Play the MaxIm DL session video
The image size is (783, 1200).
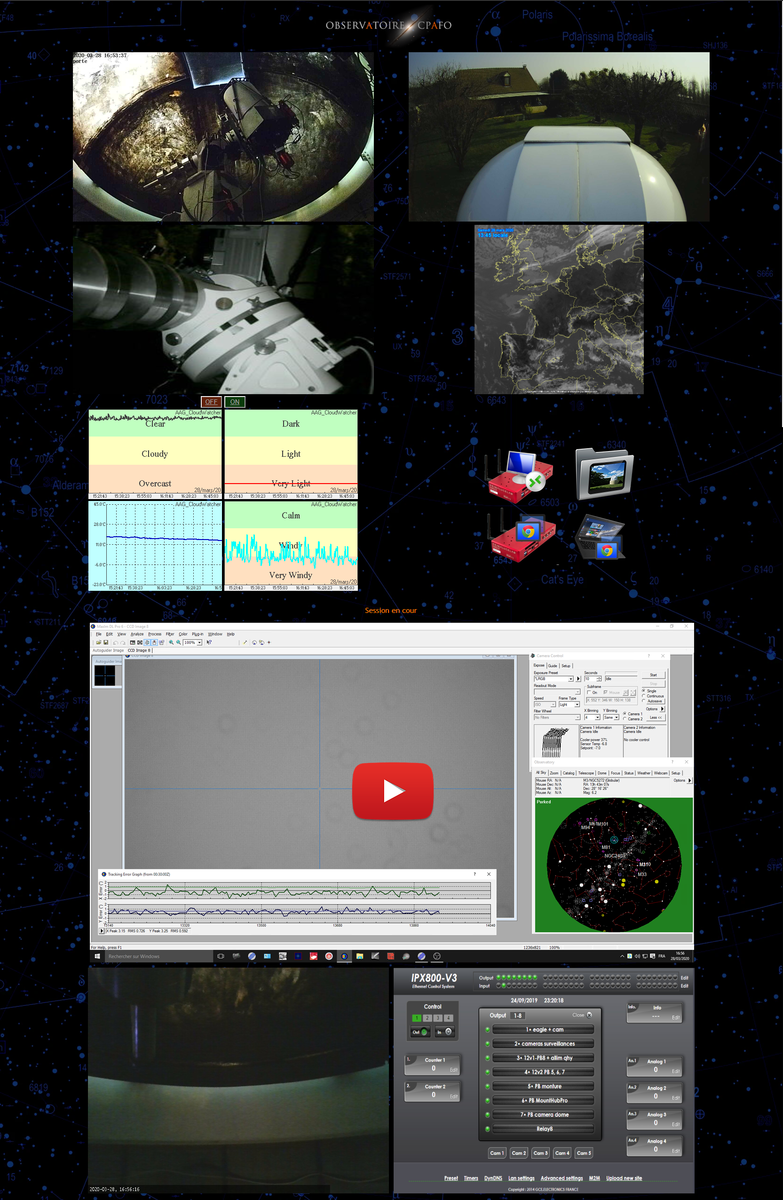[392, 791]
